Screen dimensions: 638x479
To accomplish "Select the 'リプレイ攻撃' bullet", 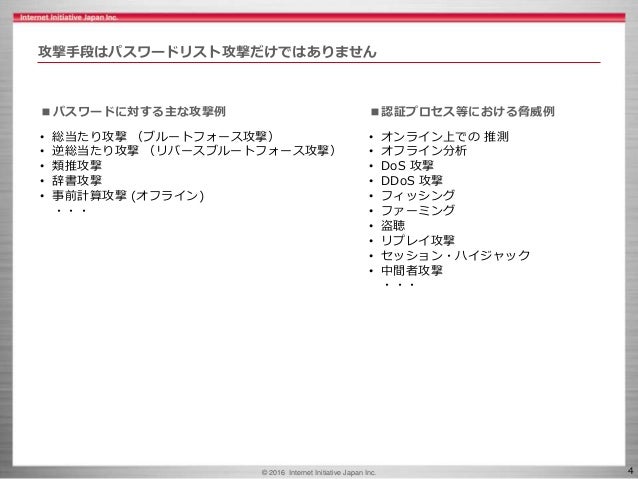I will coord(418,241).
